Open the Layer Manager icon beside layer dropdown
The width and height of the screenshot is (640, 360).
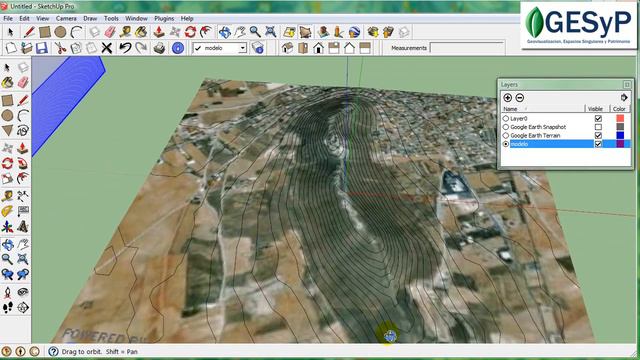click(x=258, y=48)
